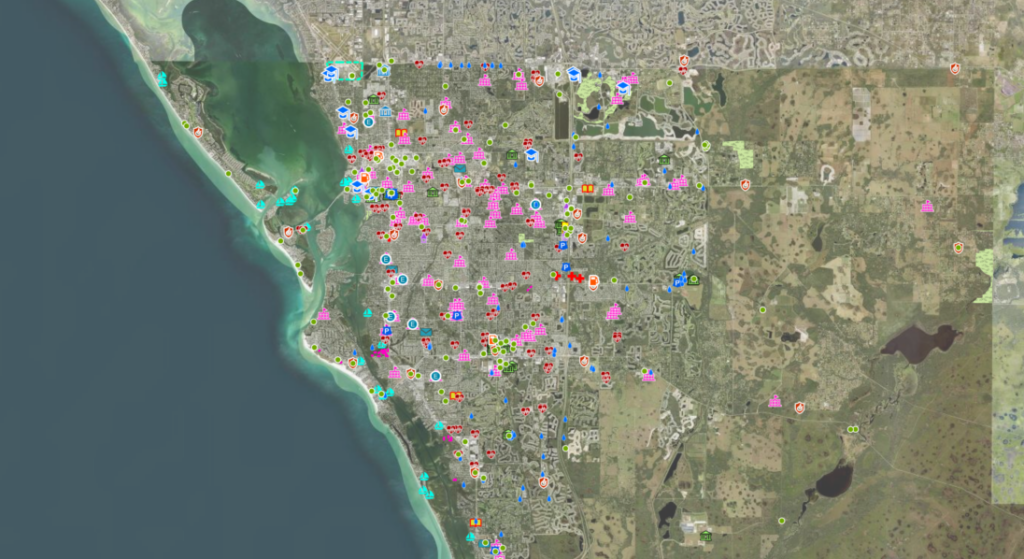Select the cyan sailboat pair on the southern beach
The width and height of the screenshot is (1024, 559).
tap(426, 492)
